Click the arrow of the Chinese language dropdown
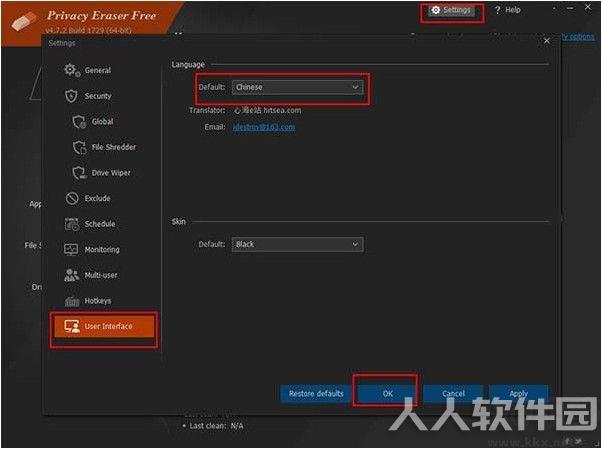 (355, 87)
